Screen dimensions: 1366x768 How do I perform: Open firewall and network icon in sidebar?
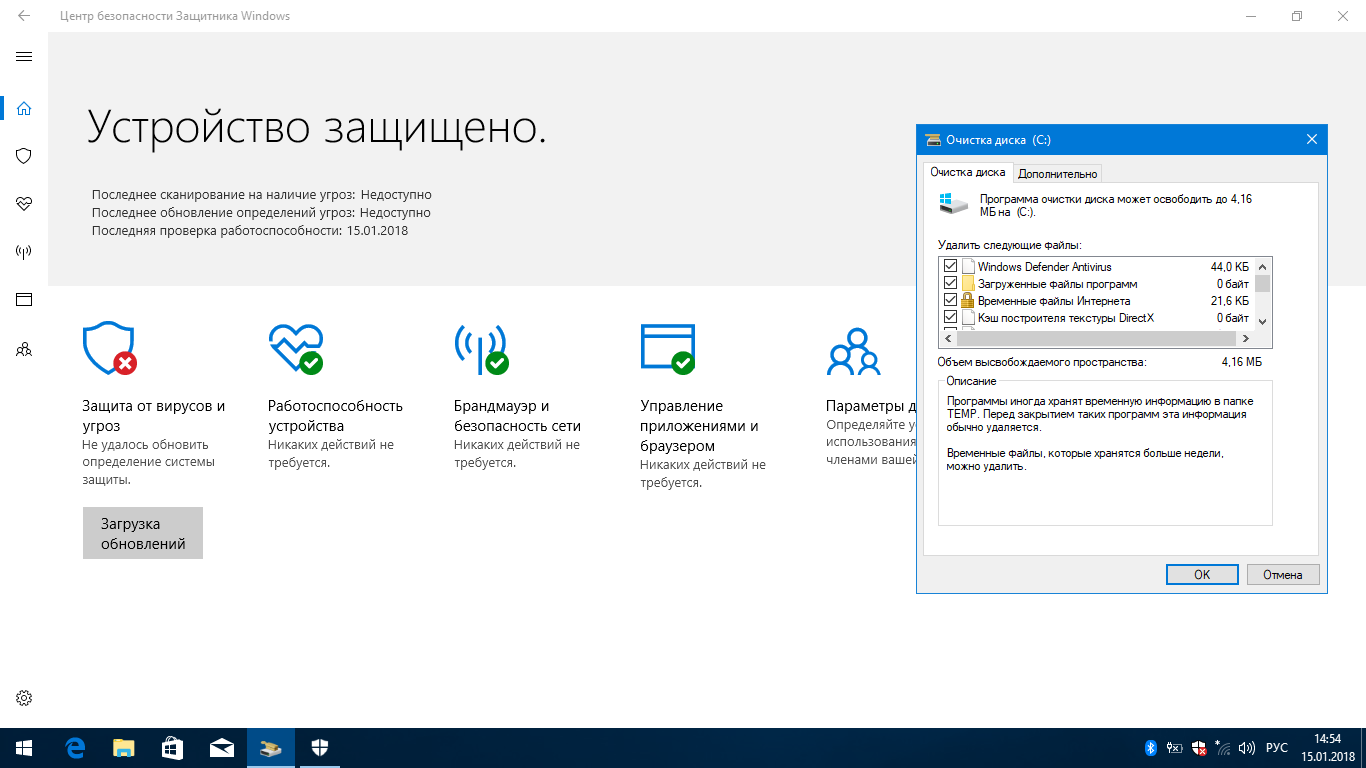[x=24, y=252]
